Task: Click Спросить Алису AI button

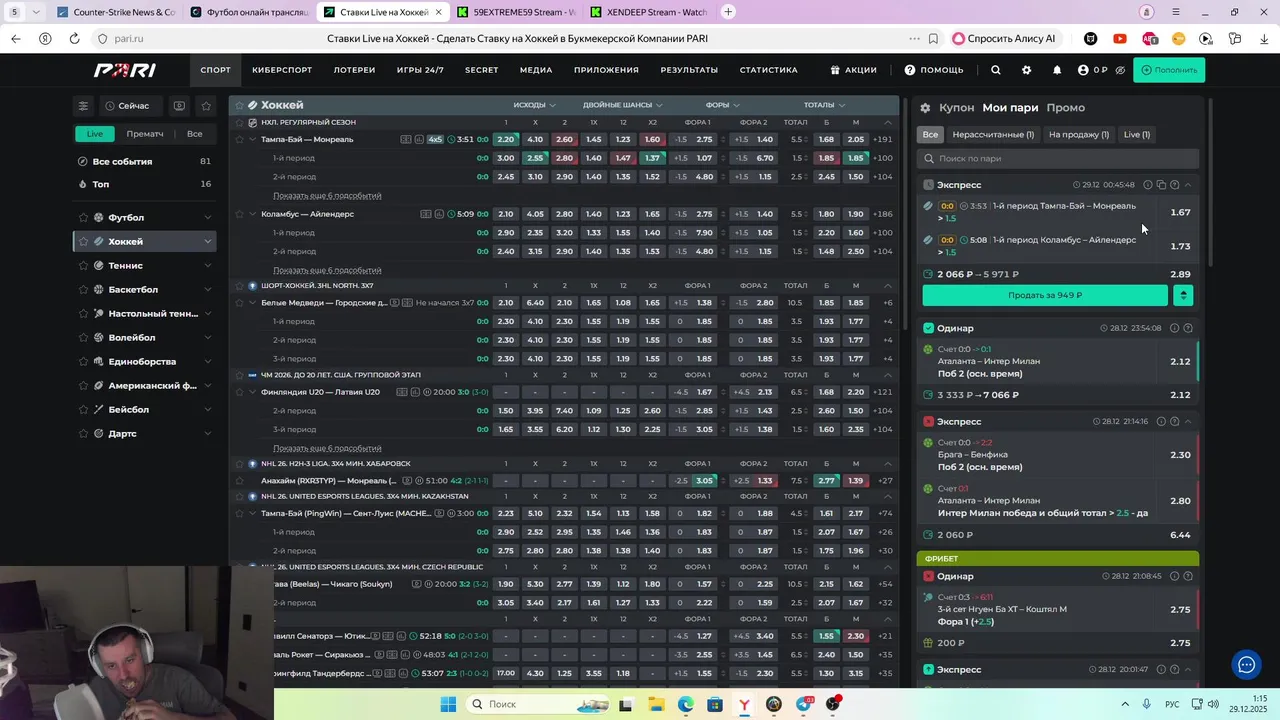Action: click(1004, 38)
